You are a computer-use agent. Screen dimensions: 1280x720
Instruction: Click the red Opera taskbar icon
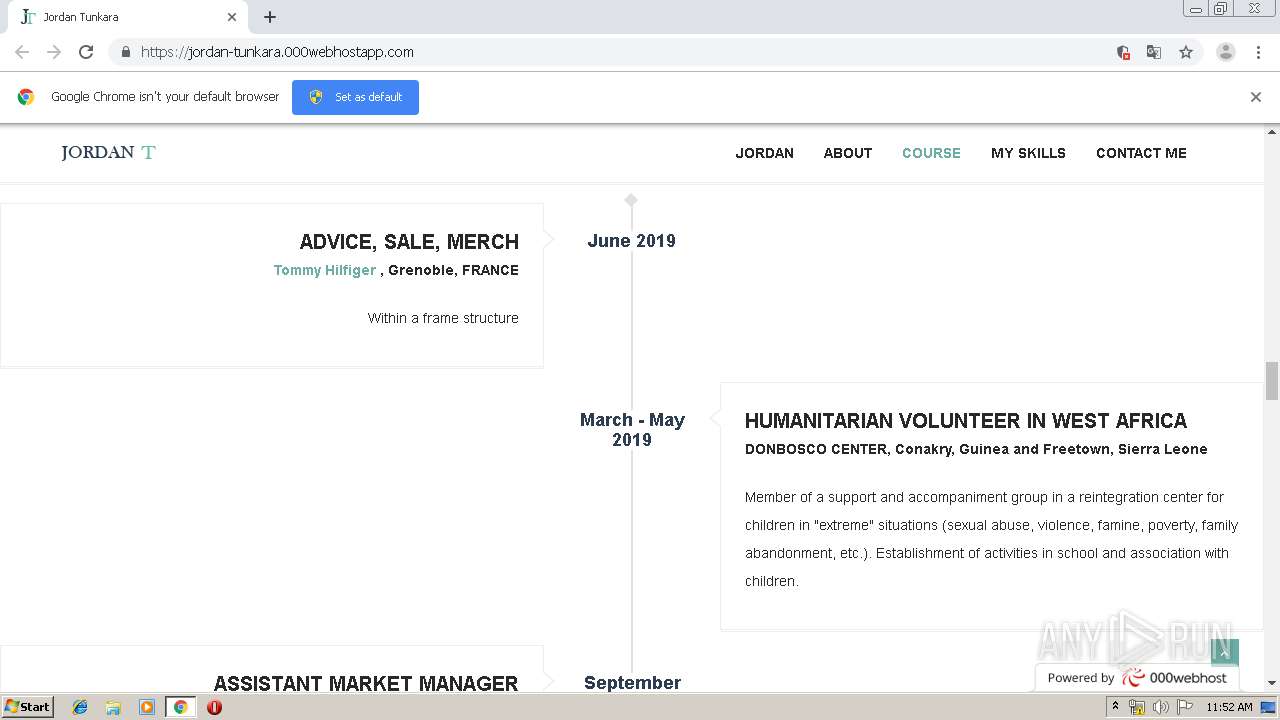pyautogui.click(x=214, y=707)
